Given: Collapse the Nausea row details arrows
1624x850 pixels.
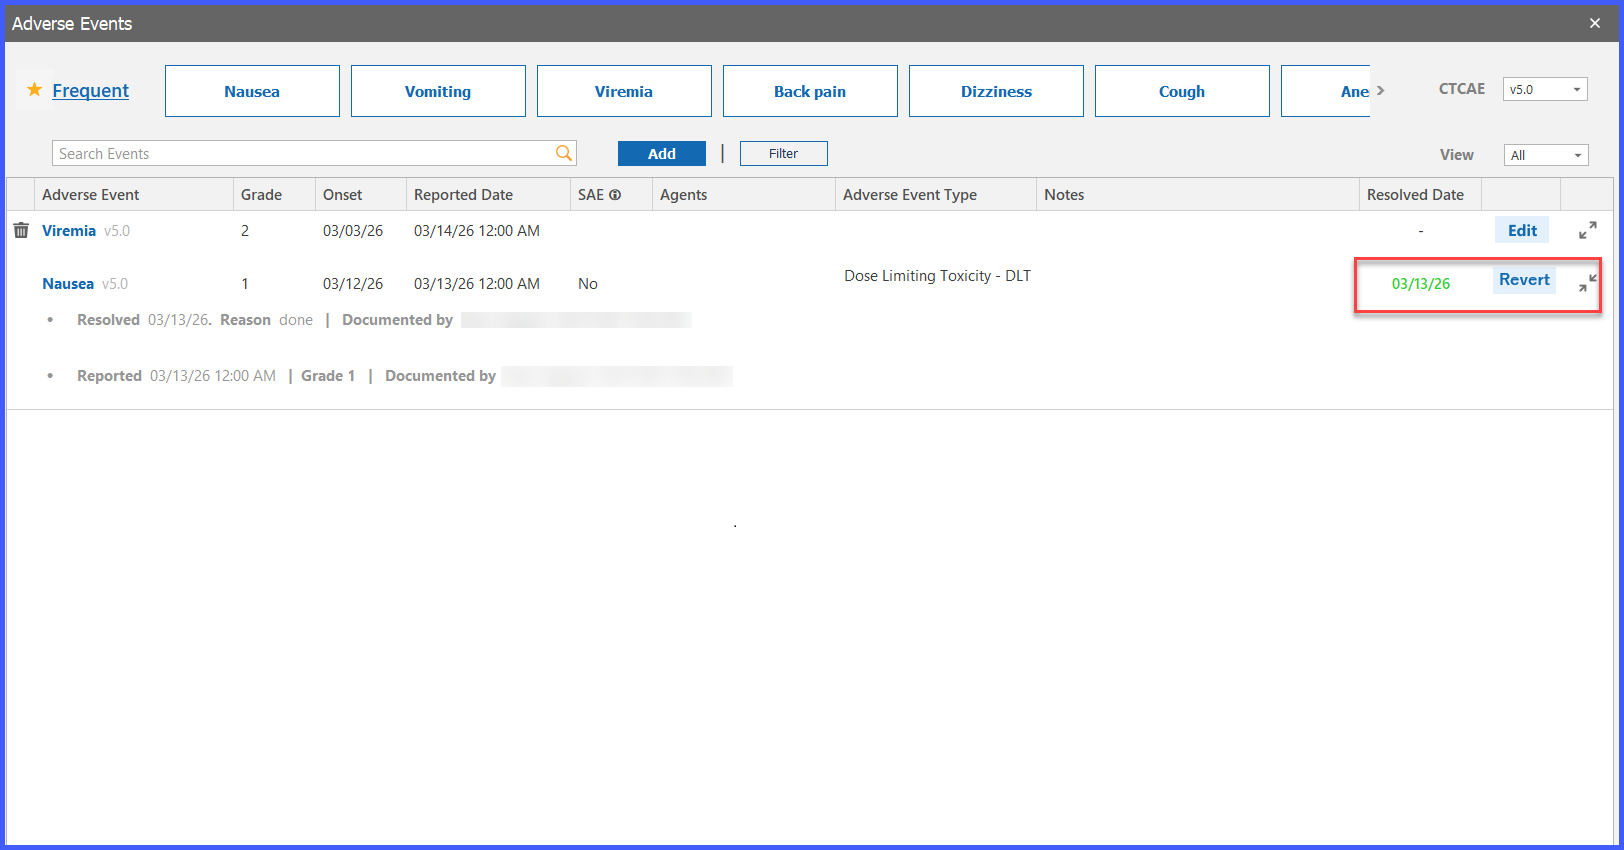Looking at the screenshot, I should tap(1588, 283).
